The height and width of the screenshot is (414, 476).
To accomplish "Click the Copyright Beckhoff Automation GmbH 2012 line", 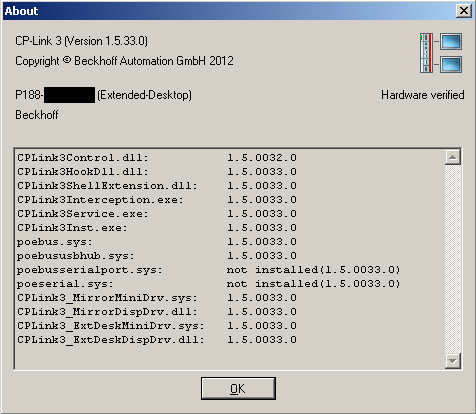I will (x=124, y=61).
